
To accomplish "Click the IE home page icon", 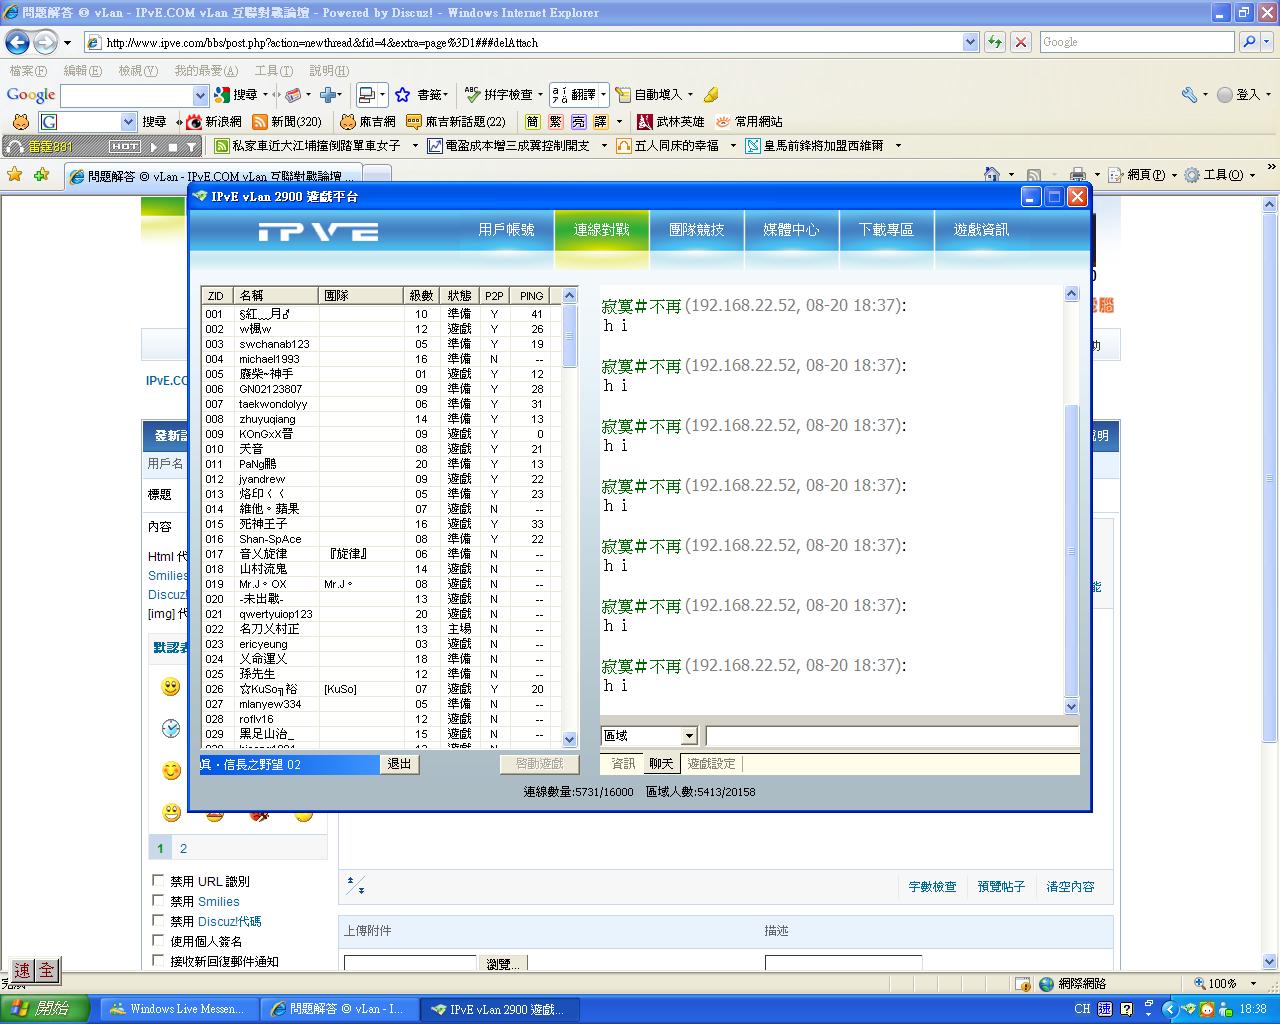I will pos(991,175).
